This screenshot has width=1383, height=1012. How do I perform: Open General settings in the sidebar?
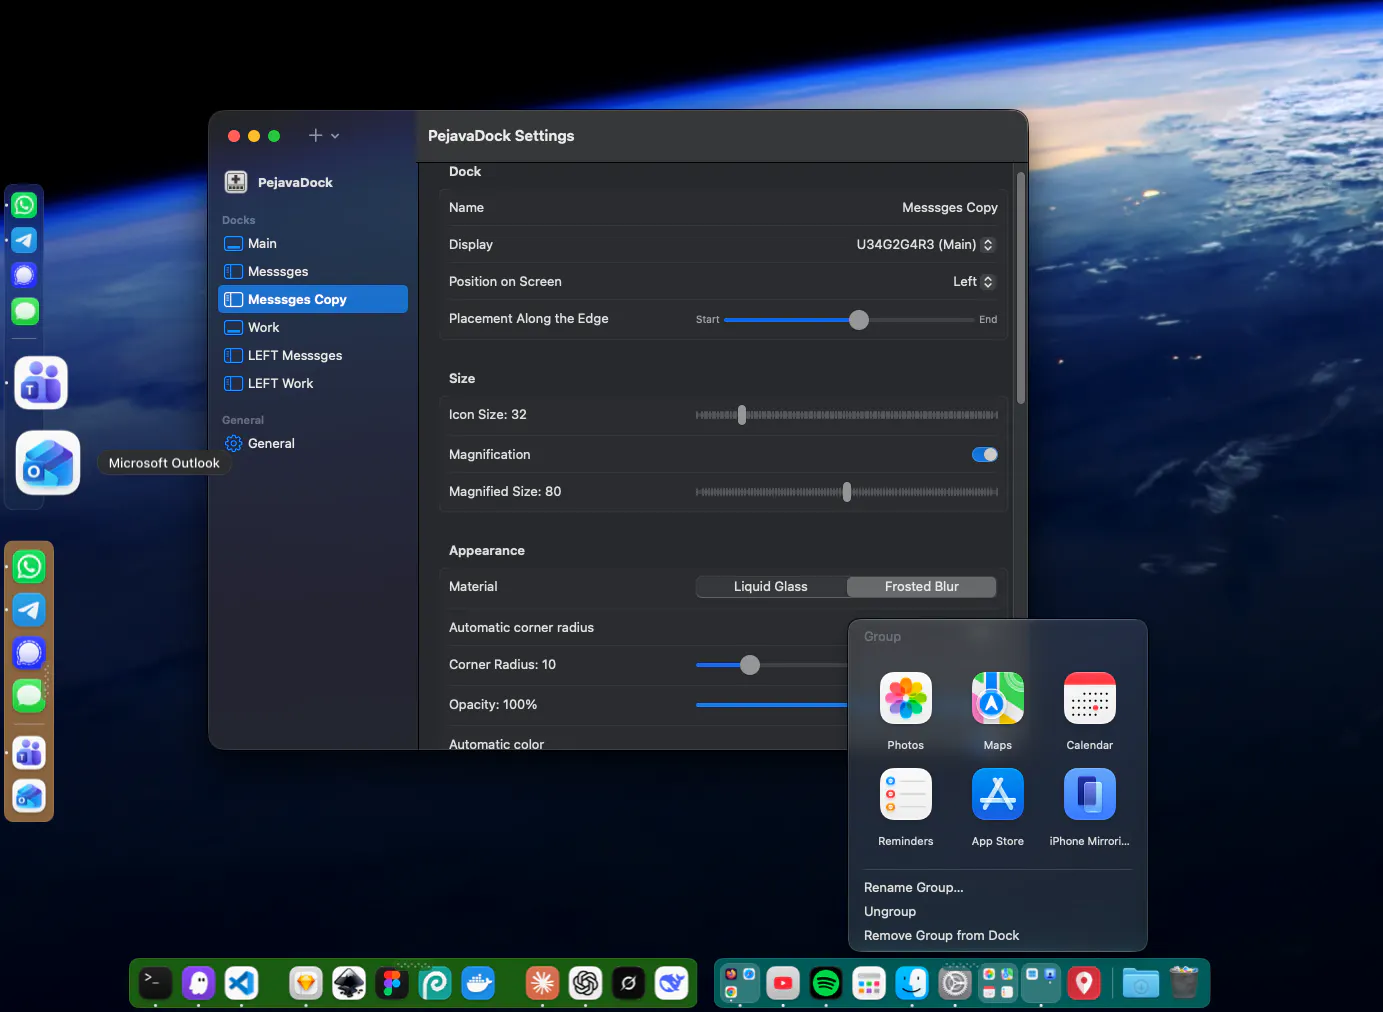click(313, 444)
